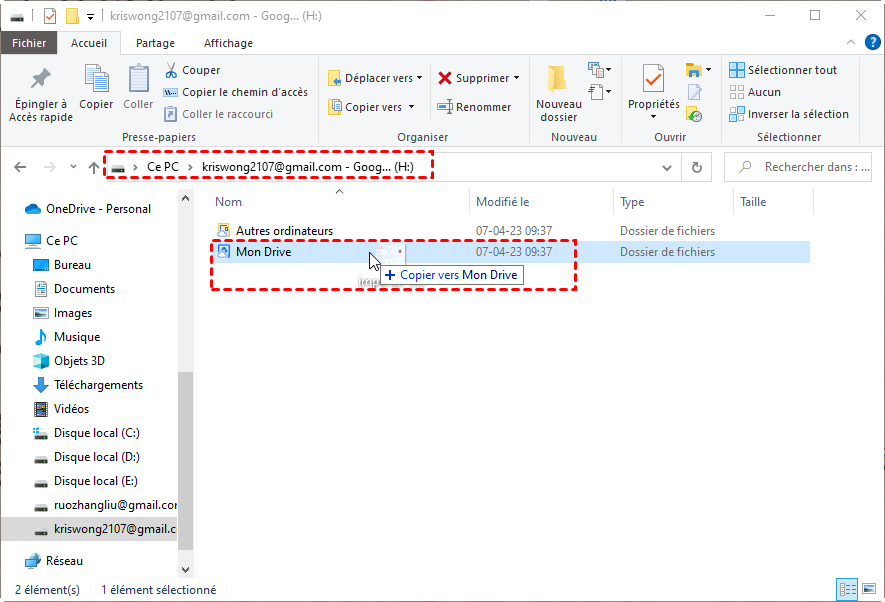885x602 pixels.
Task: Open the Accès facile dropdown icon
Action: tap(599, 91)
